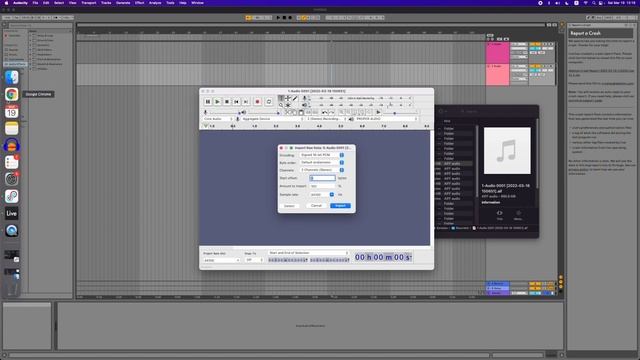Open the File menu in the menu bar

coord(36,3)
